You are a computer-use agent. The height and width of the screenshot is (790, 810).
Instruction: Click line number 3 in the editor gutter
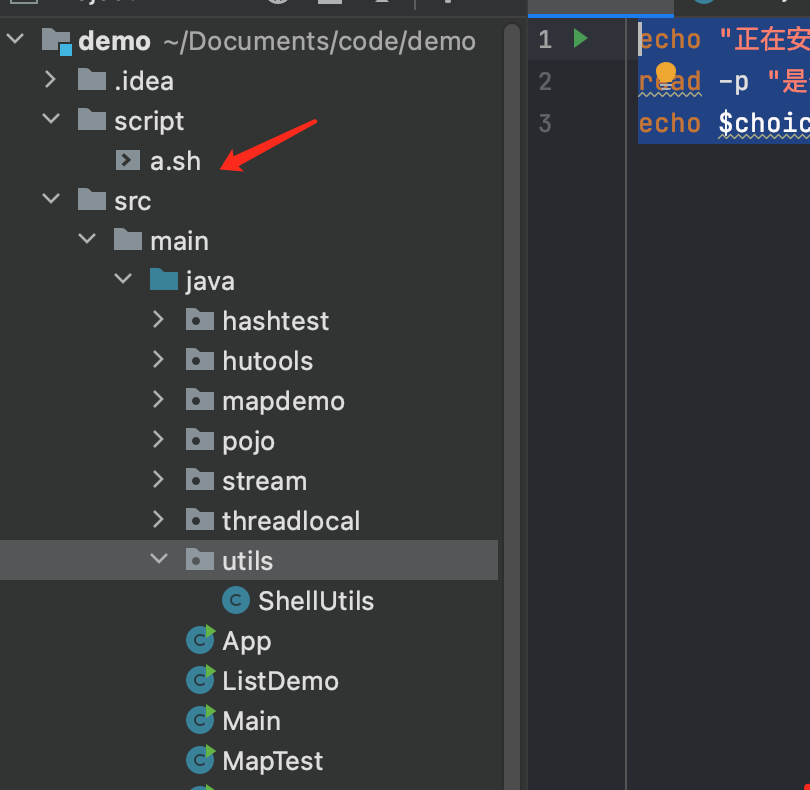(545, 122)
